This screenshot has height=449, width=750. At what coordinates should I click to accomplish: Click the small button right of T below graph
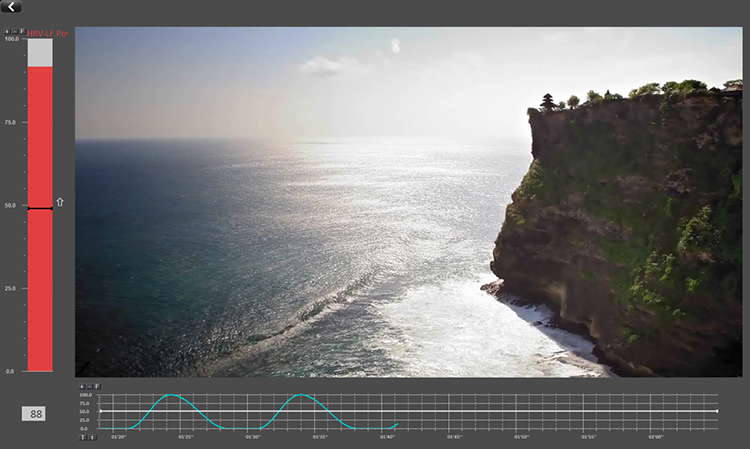click(x=92, y=437)
